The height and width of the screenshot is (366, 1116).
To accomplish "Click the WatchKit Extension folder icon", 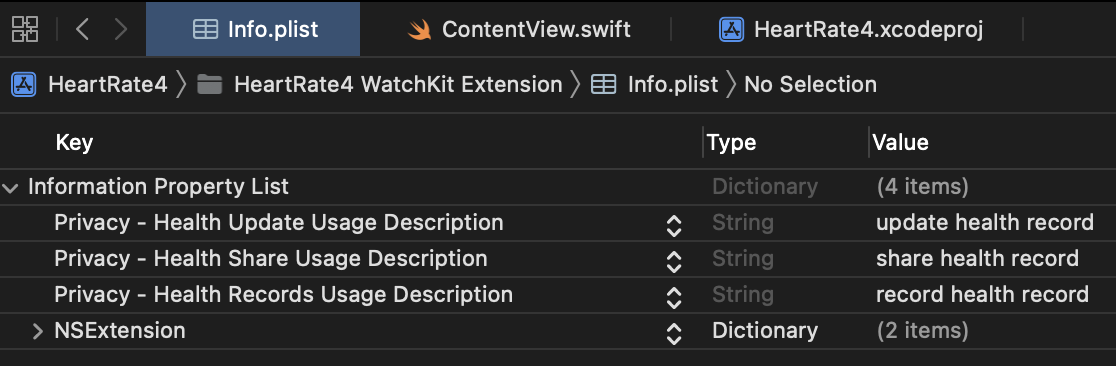I will pos(209,85).
